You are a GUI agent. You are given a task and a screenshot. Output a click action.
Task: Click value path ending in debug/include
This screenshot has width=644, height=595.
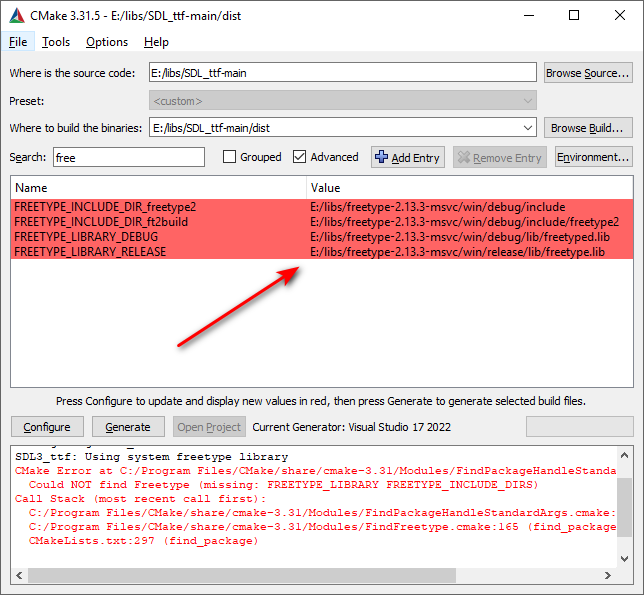438,207
